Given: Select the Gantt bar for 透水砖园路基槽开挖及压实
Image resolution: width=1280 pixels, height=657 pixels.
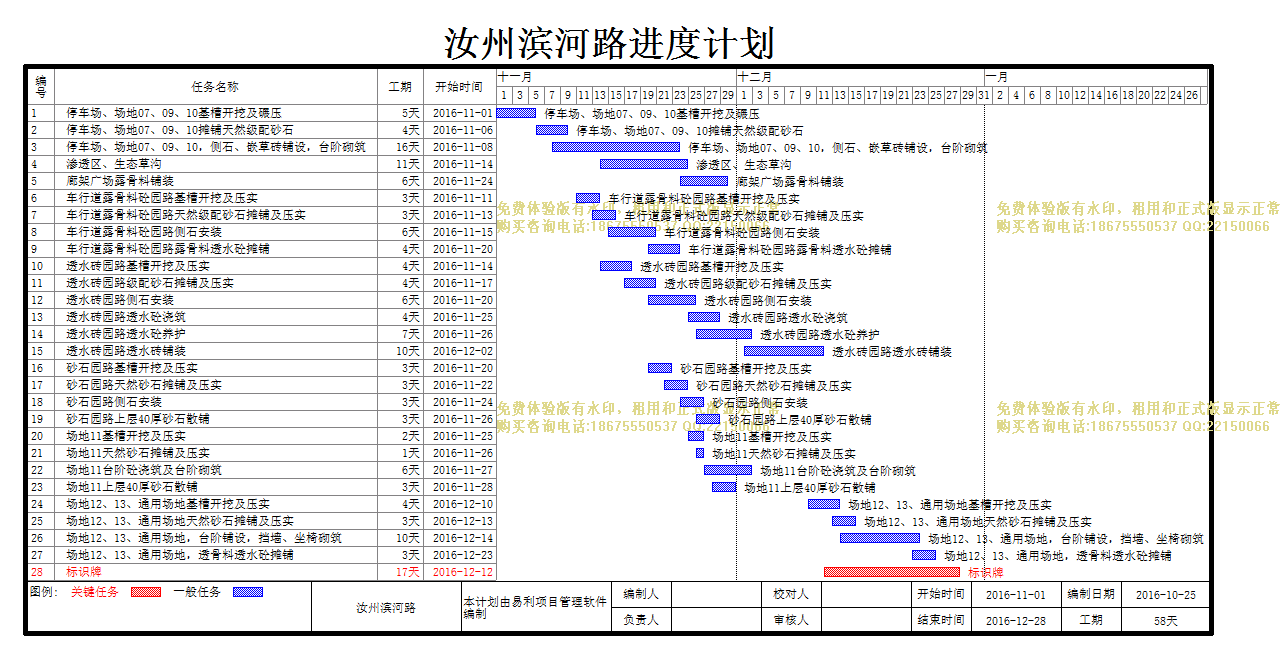Looking at the screenshot, I should pos(616,266).
